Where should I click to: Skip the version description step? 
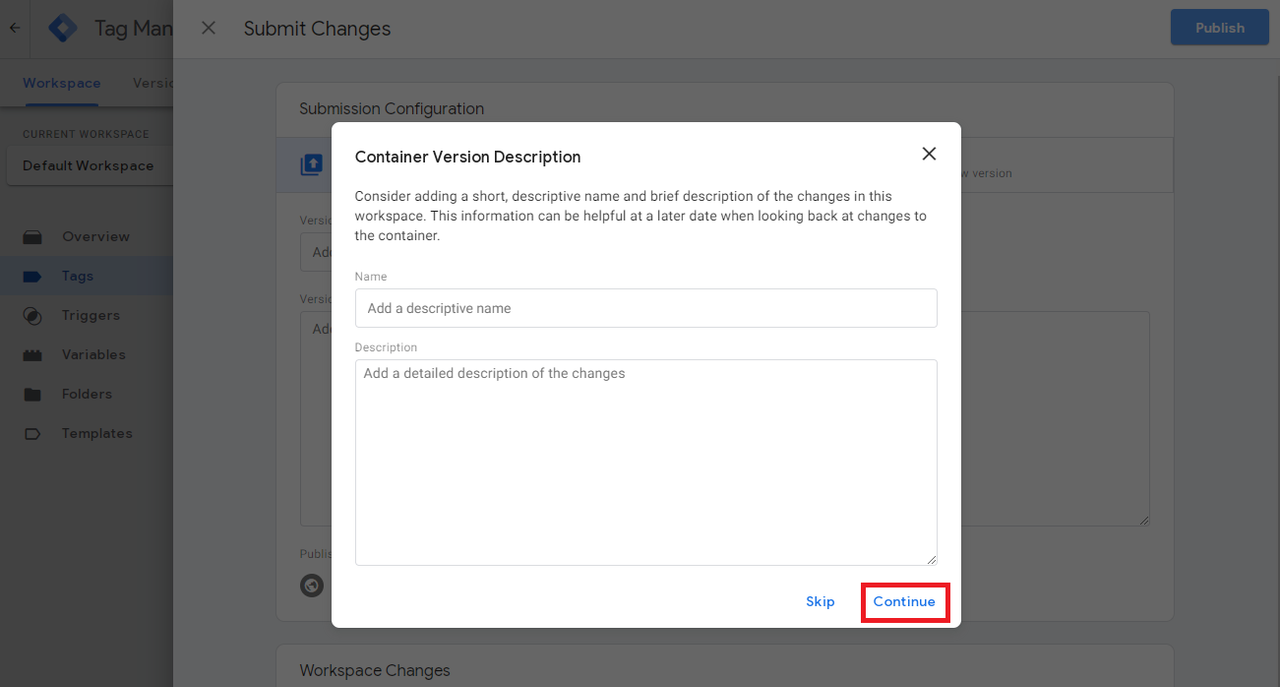click(820, 602)
